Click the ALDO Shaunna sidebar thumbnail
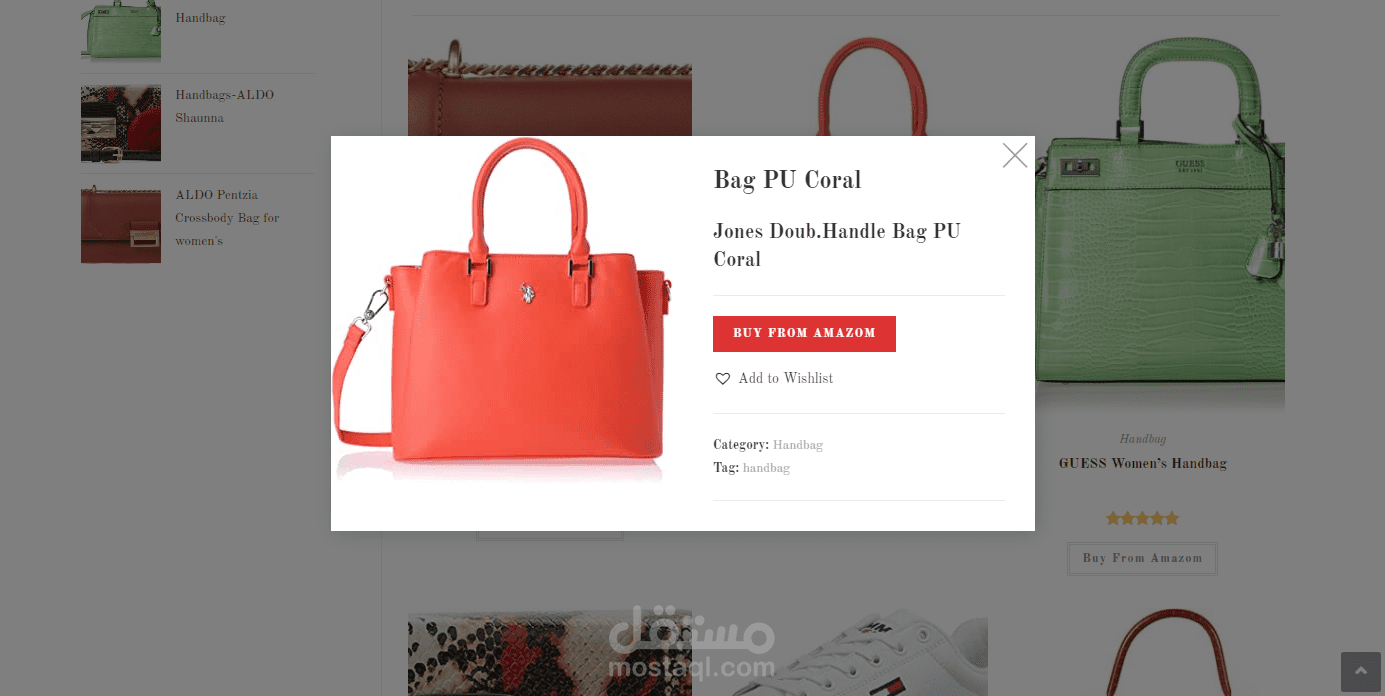Viewport: 1385px width, 696px height. (121, 124)
